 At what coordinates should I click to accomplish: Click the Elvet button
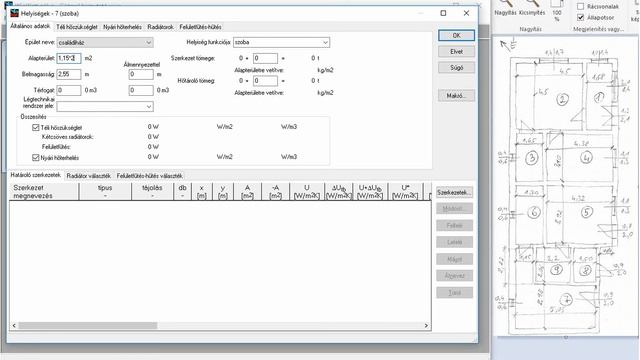pos(456,51)
